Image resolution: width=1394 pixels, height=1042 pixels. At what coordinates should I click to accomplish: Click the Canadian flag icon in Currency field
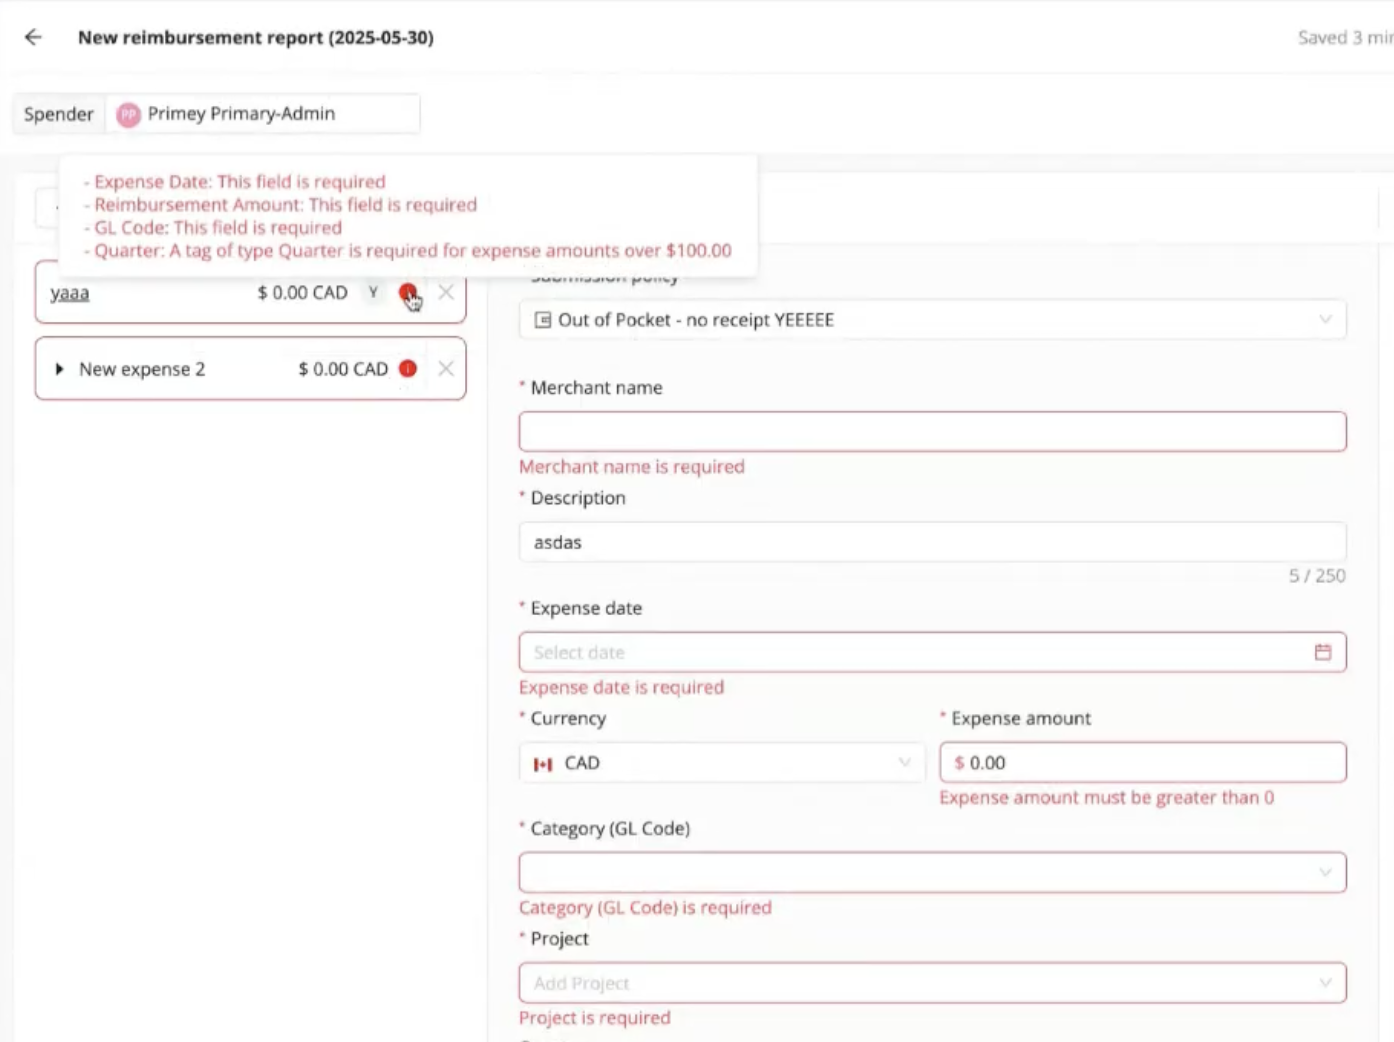(544, 762)
